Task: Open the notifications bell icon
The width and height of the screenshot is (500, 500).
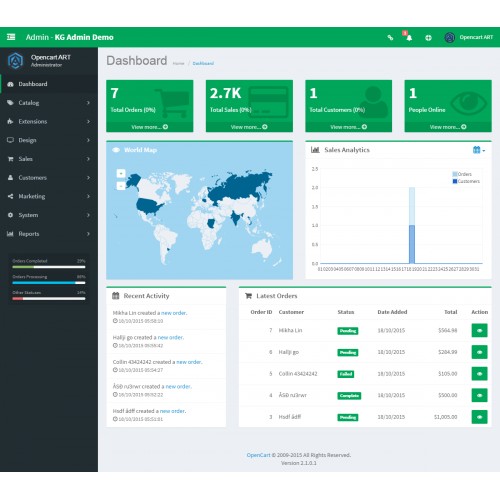Action: click(409, 38)
